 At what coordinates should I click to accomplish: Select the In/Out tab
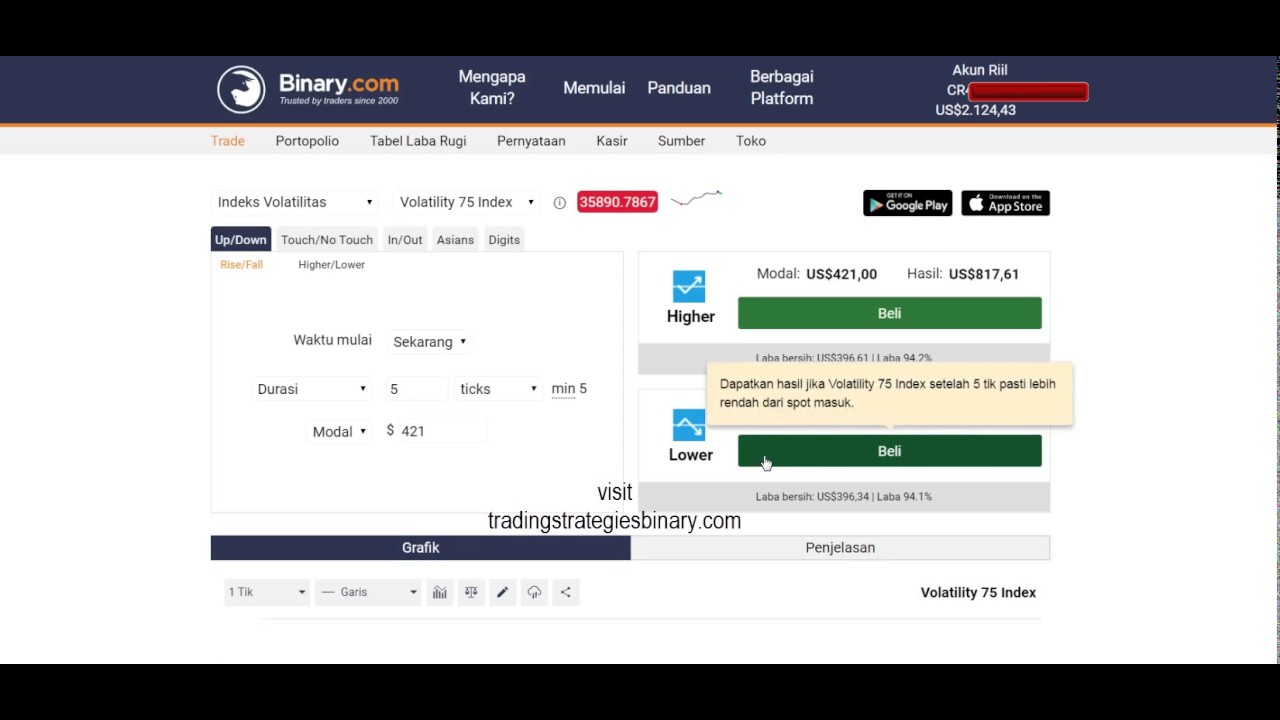405,240
